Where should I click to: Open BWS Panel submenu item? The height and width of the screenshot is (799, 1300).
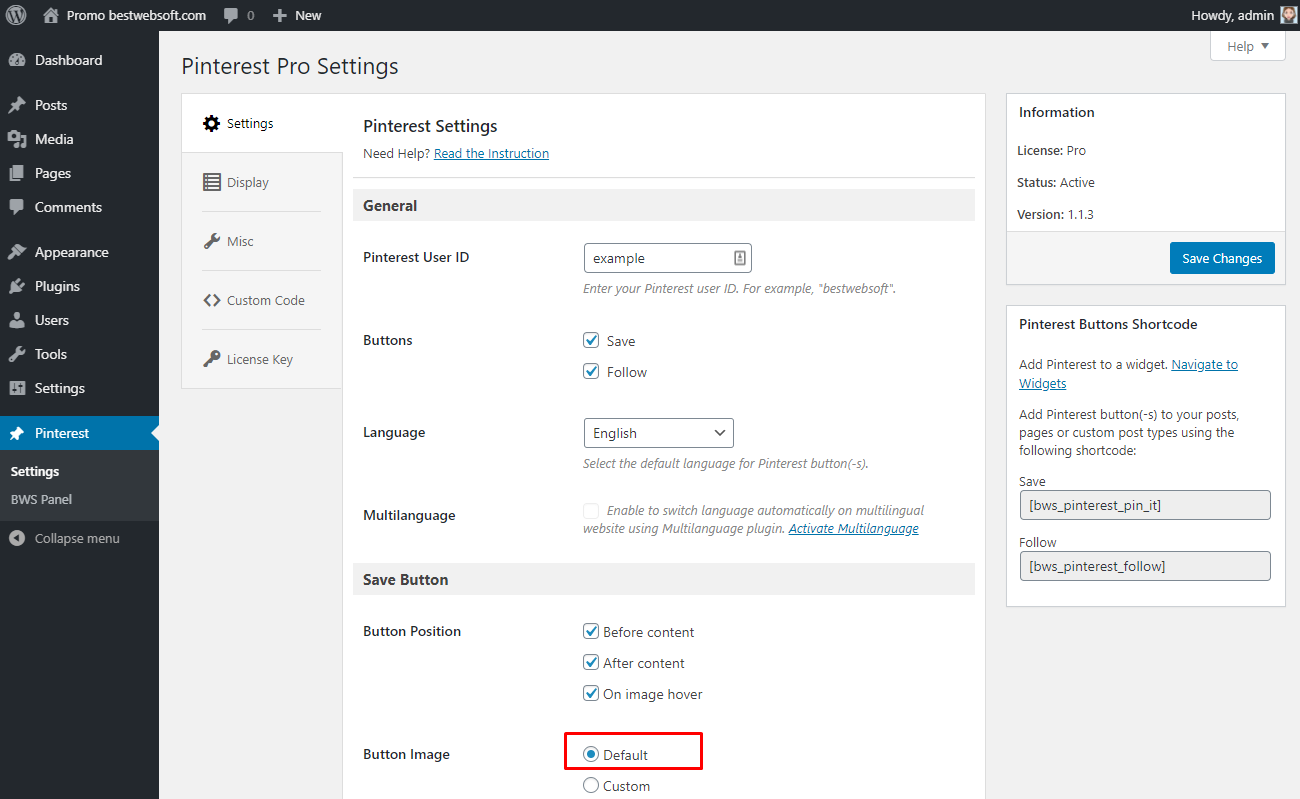pos(41,499)
